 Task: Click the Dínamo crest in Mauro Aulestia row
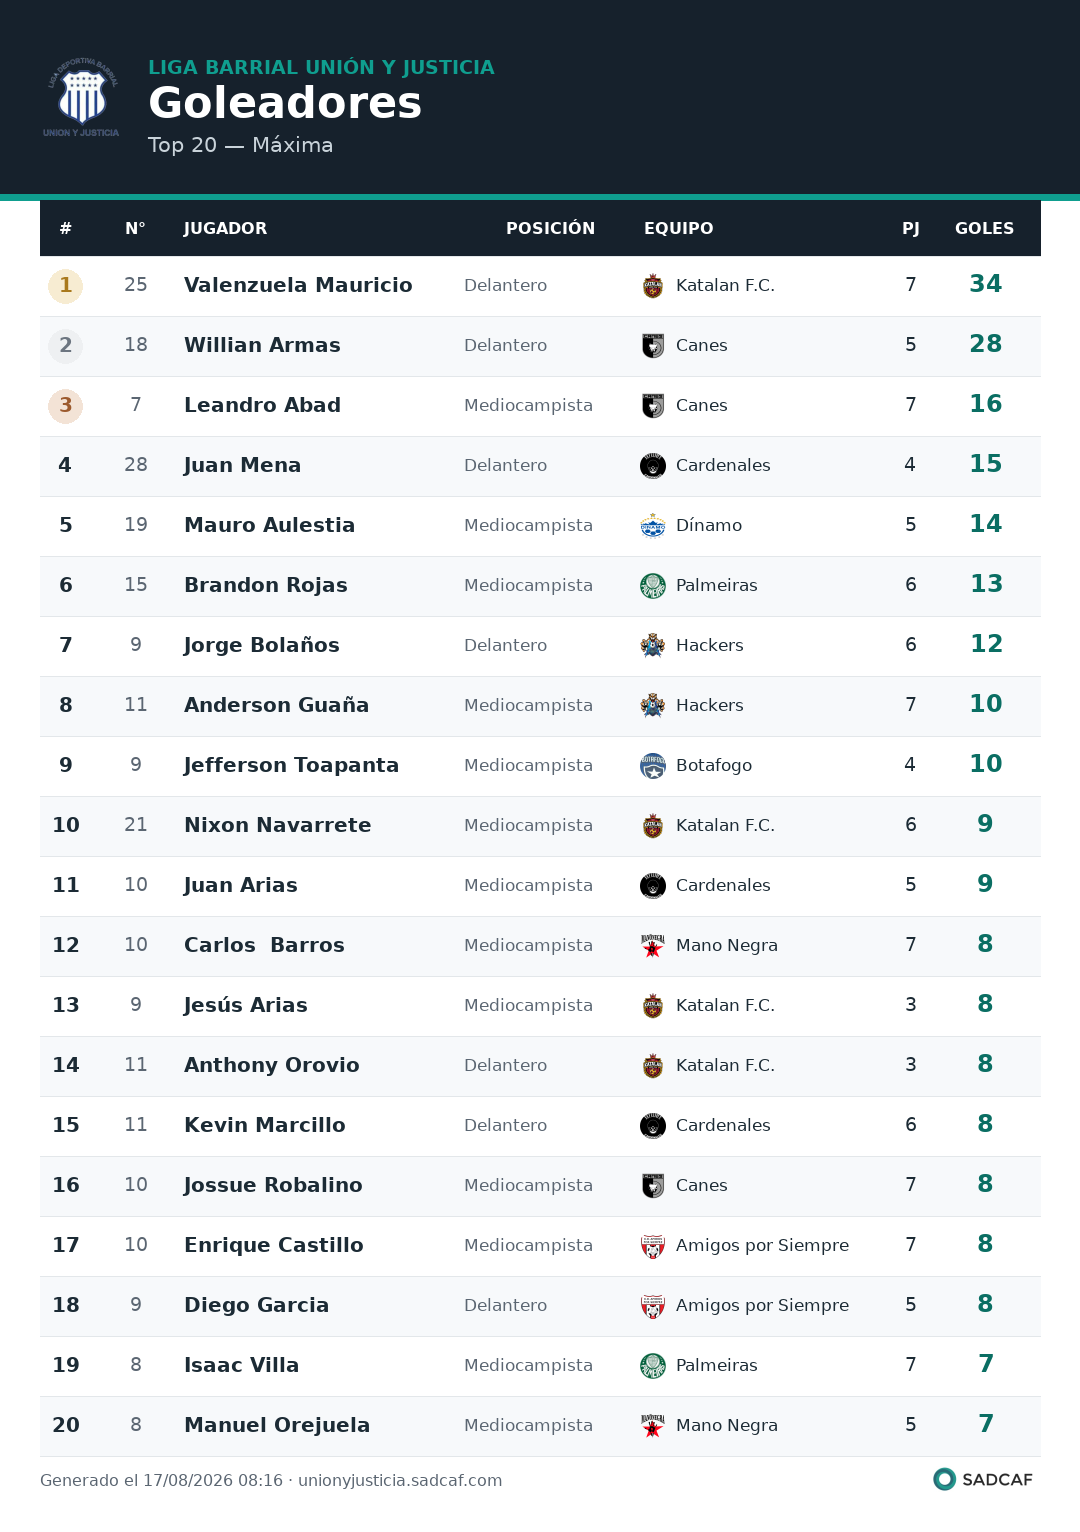pyautogui.click(x=653, y=526)
